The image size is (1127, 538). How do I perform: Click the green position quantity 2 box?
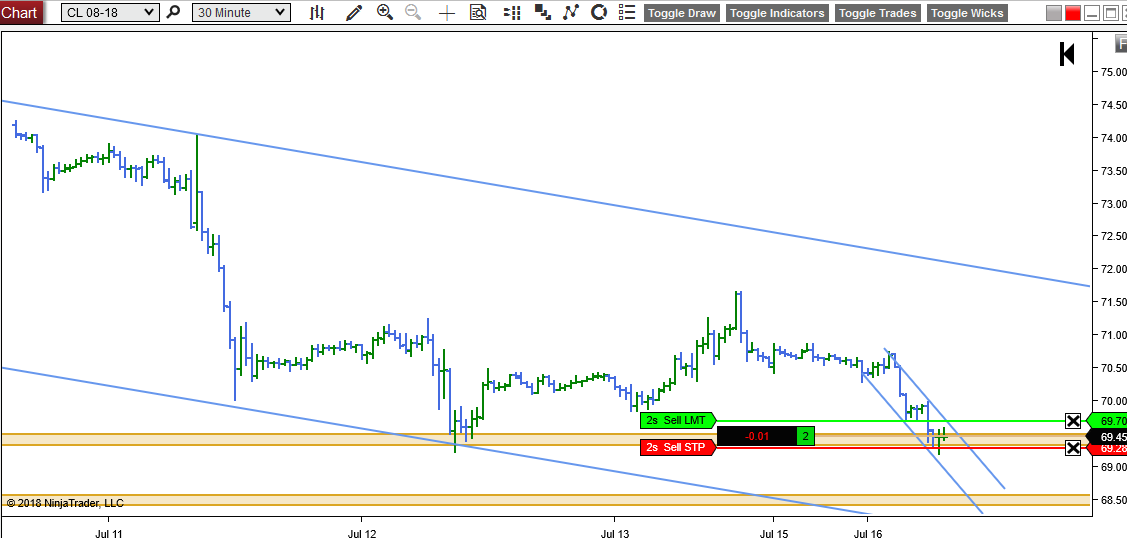[806, 435]
